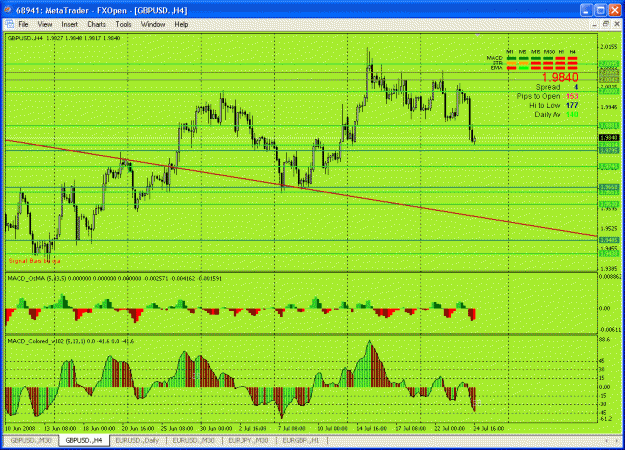Open the EURUSD,M30 chart tab
This screenshot has width=625, height=450.
point(194,440)
